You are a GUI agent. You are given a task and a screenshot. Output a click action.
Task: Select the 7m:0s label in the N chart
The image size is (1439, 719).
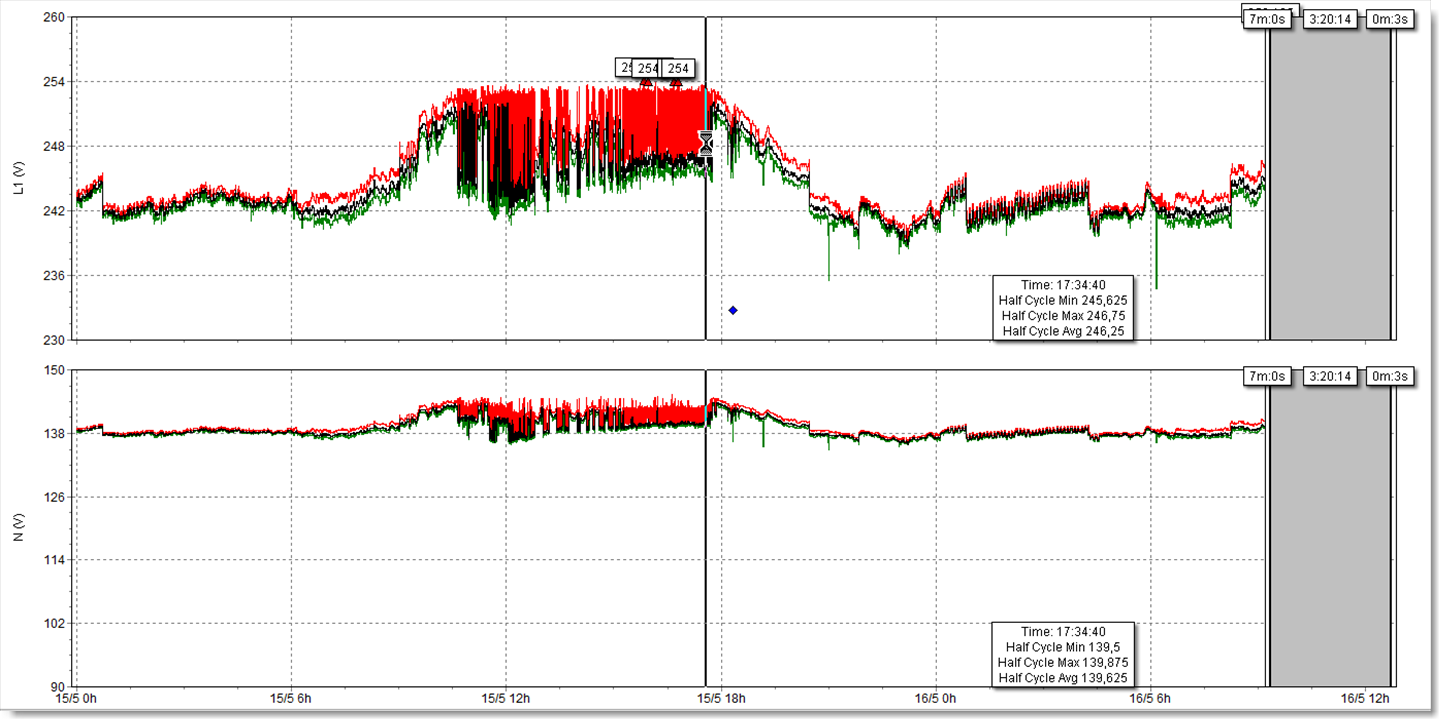[1270, 376]
